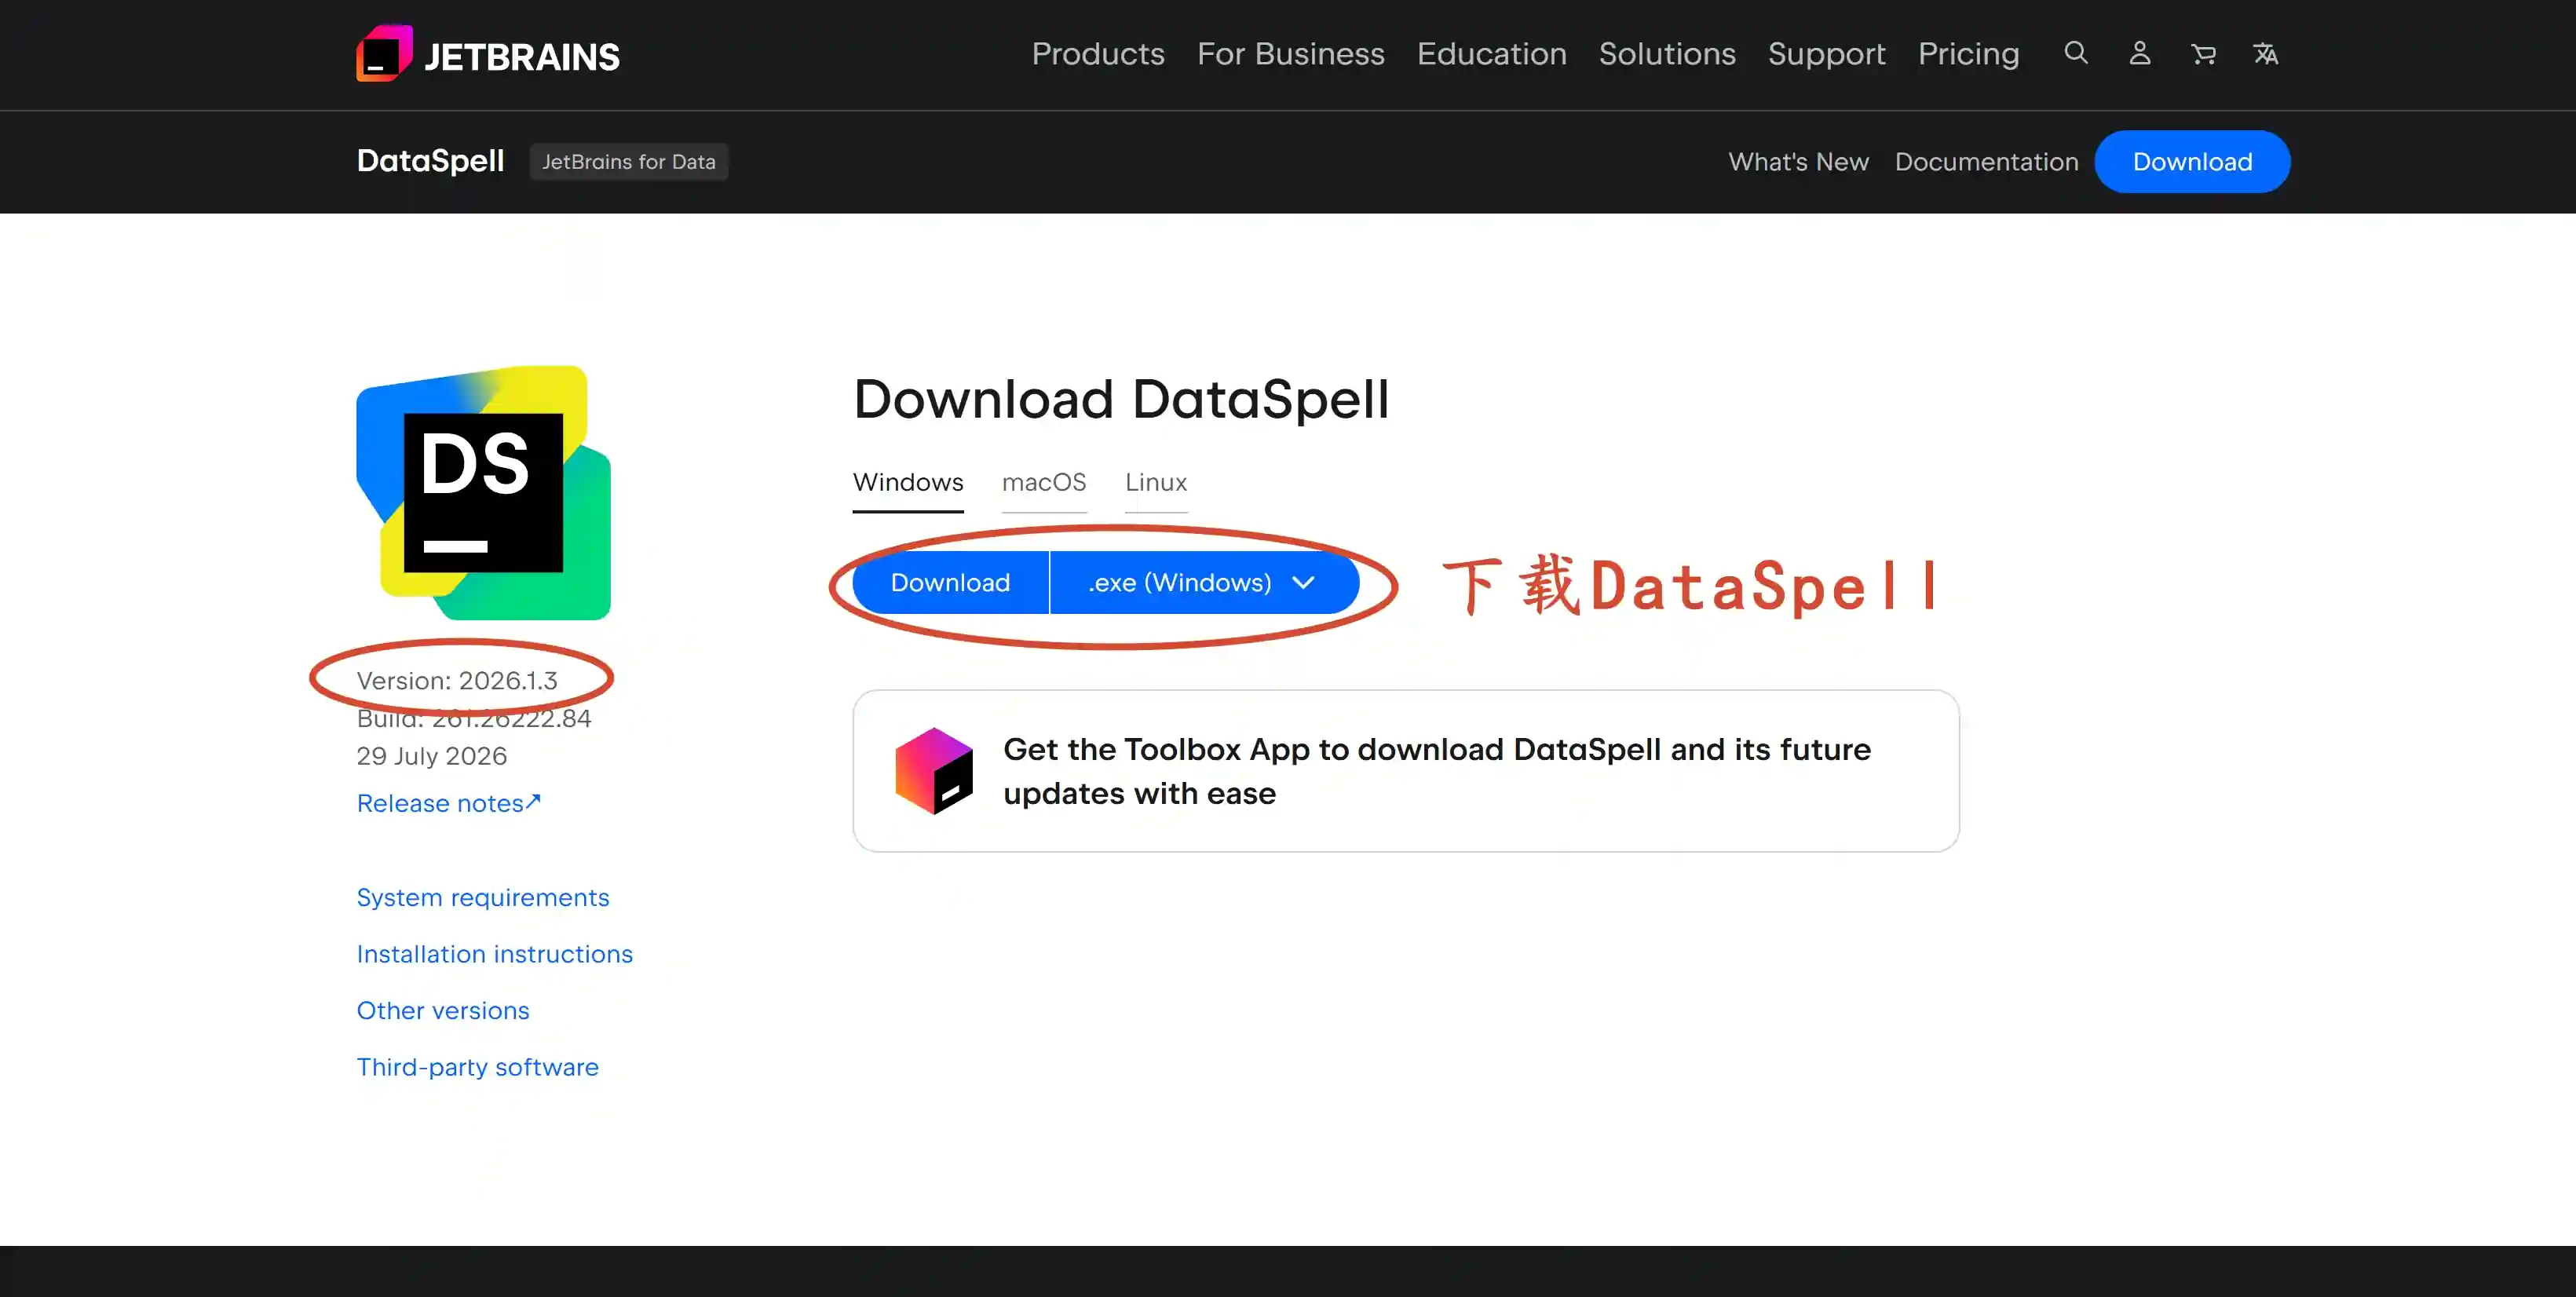Open the Other versions link

tap(443, 1011)
